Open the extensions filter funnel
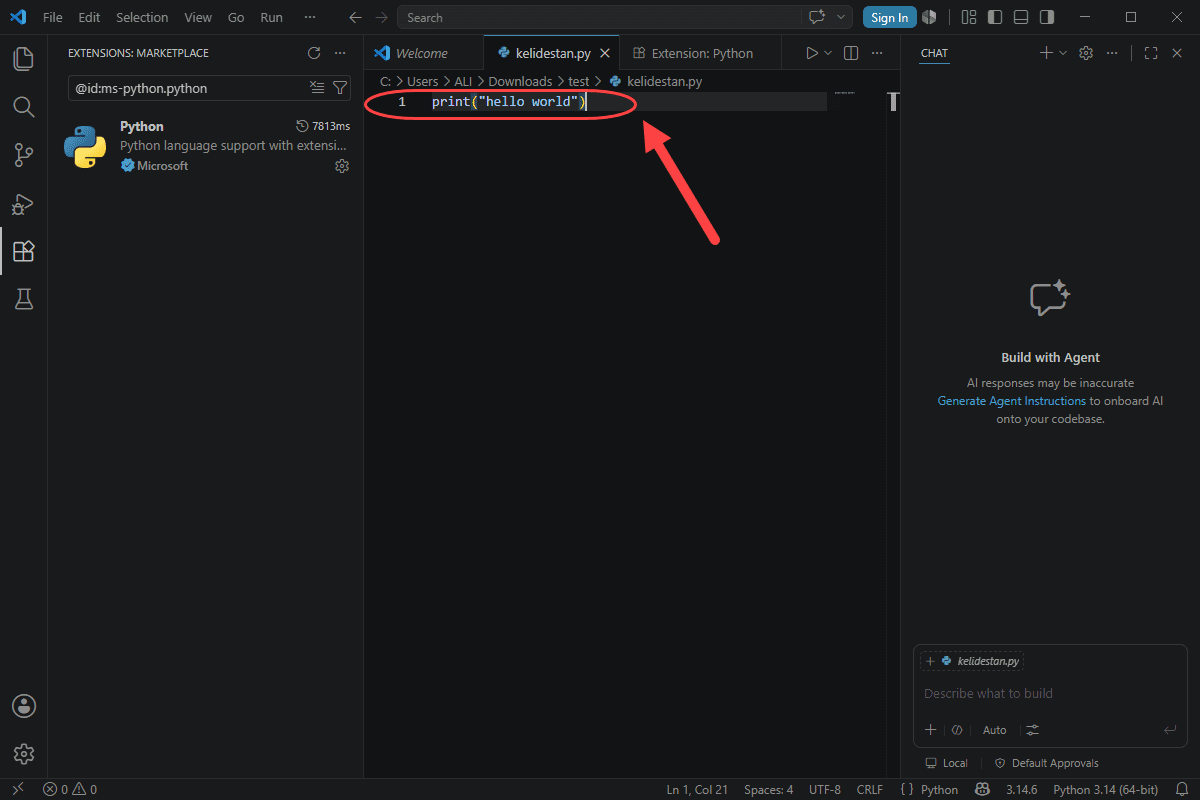 339,88
